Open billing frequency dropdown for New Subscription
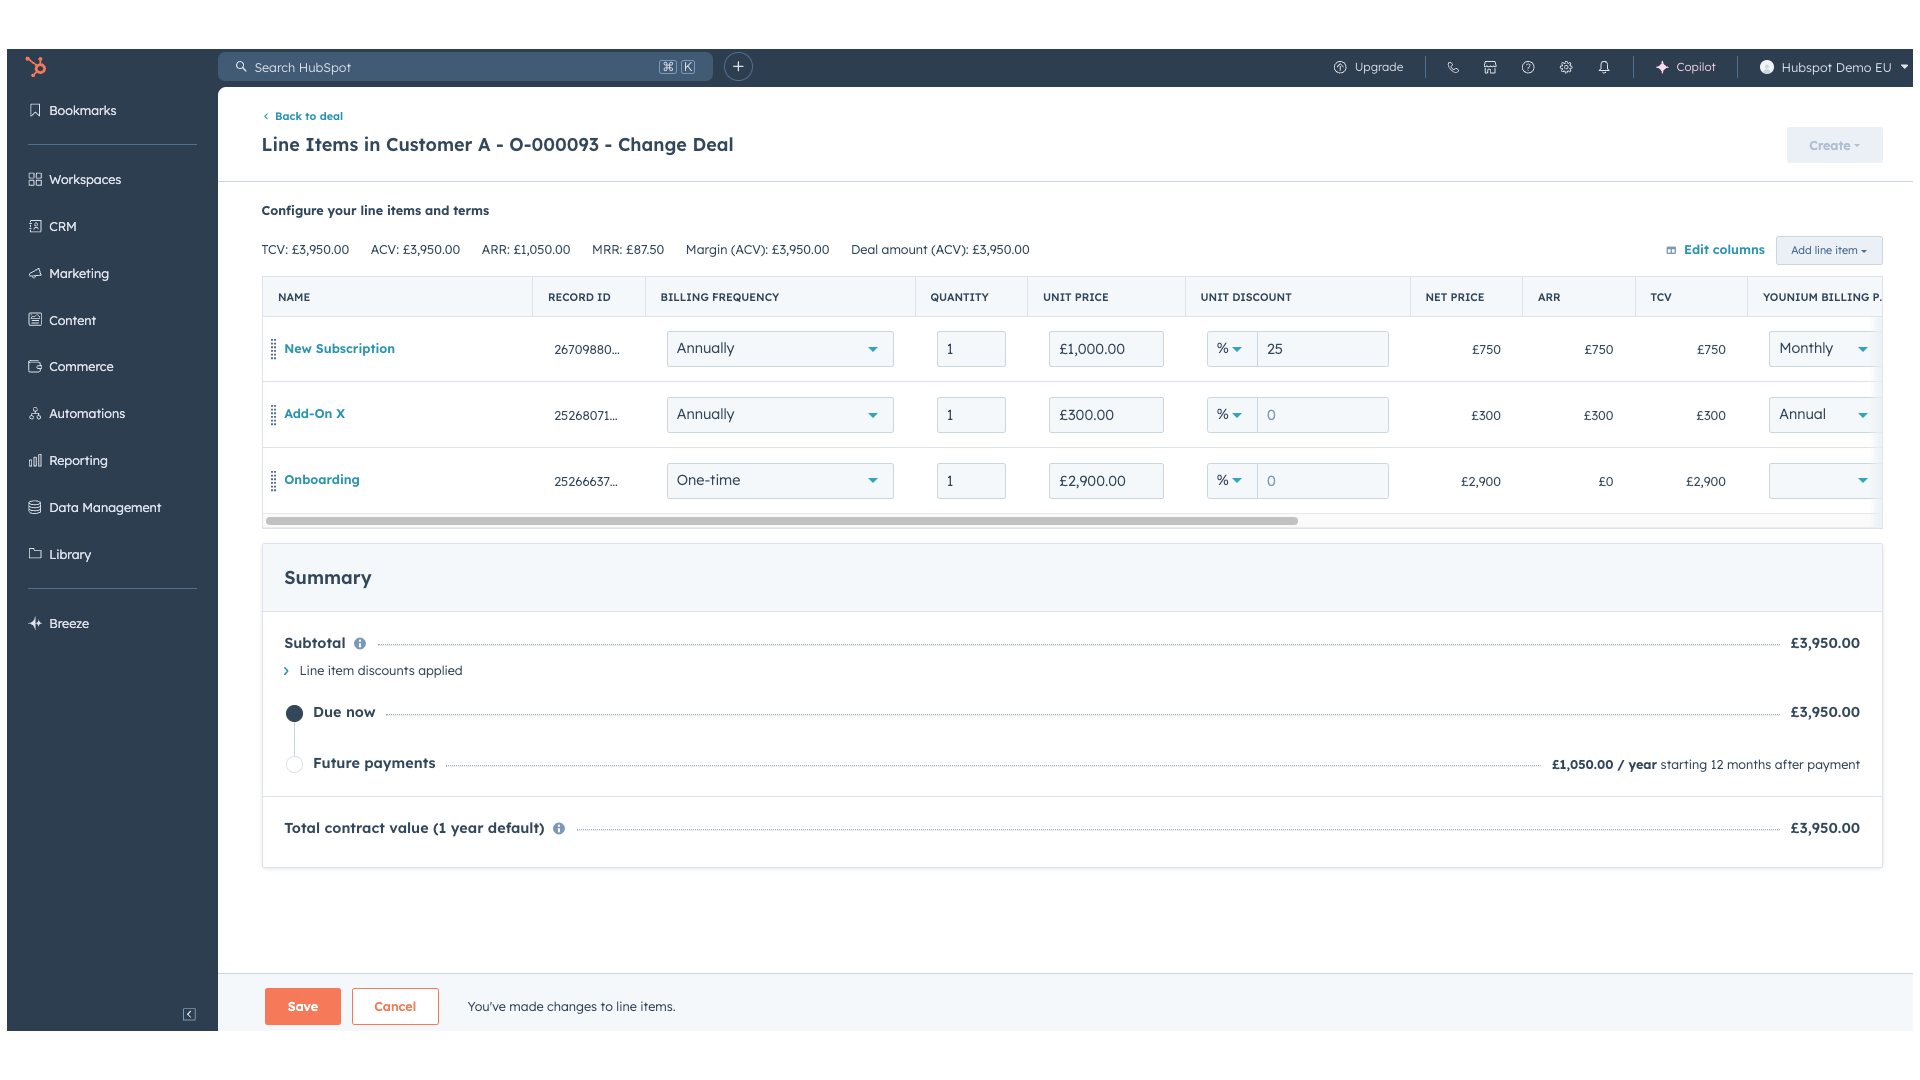This screenshot has width=1920, height=1080. [779, 349]
